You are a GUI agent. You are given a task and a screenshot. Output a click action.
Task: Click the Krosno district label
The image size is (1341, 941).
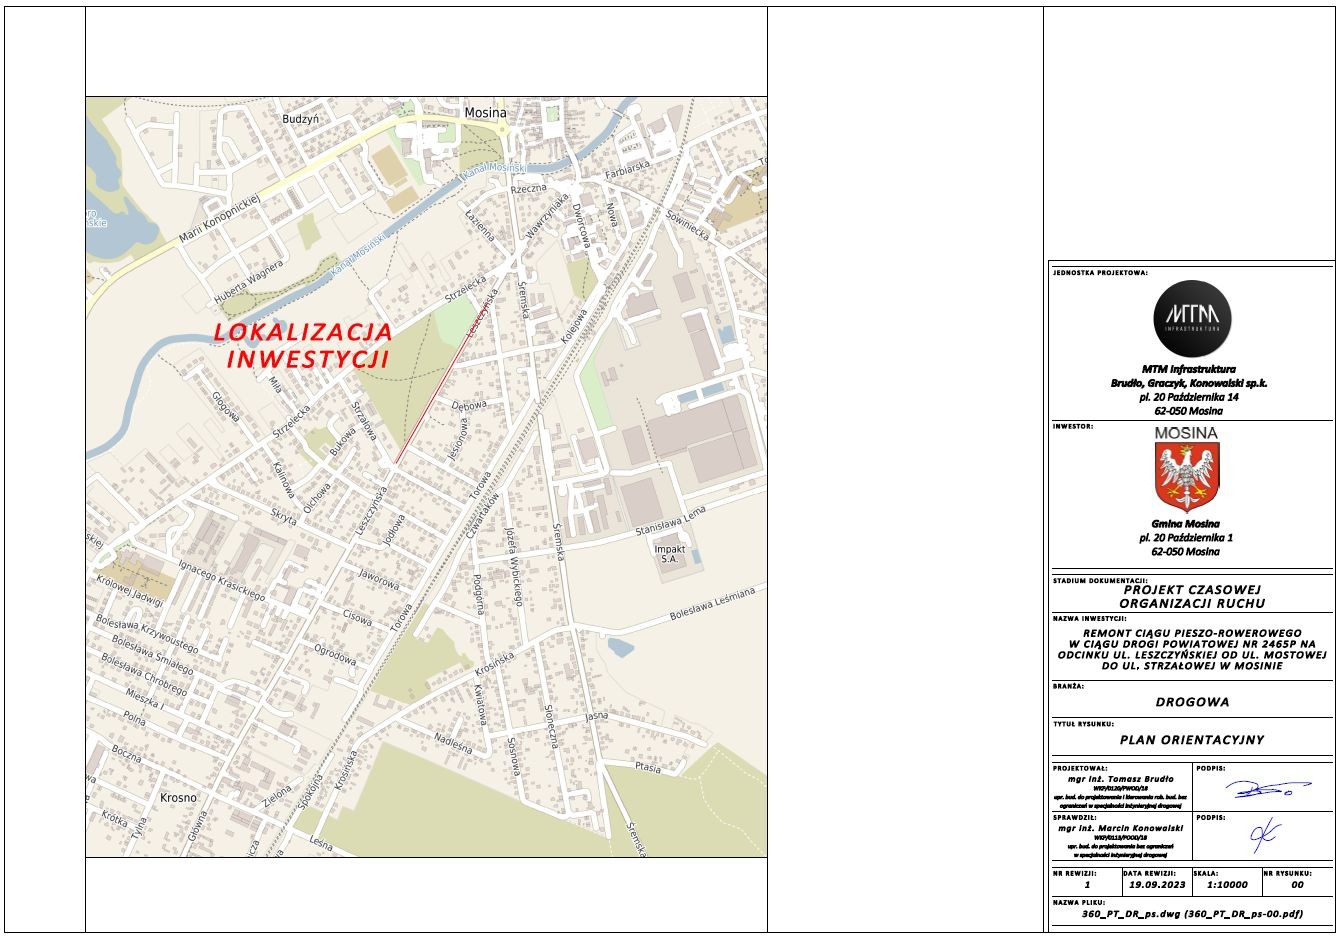pyautogui.click(x=178, y=798)
